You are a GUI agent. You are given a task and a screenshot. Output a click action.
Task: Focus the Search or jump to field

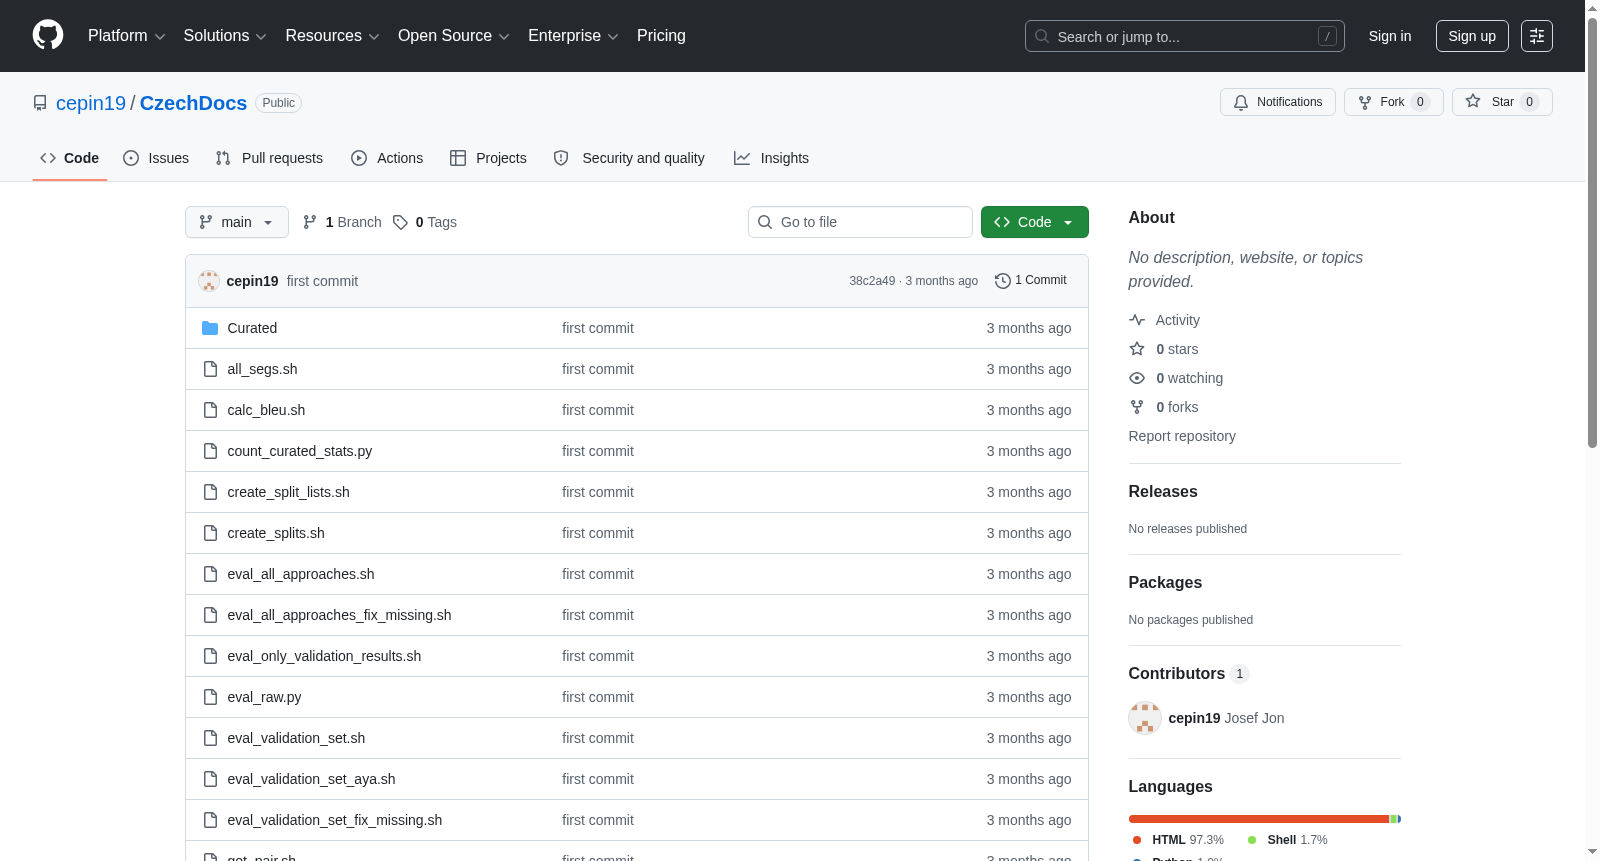point(1185,36)
